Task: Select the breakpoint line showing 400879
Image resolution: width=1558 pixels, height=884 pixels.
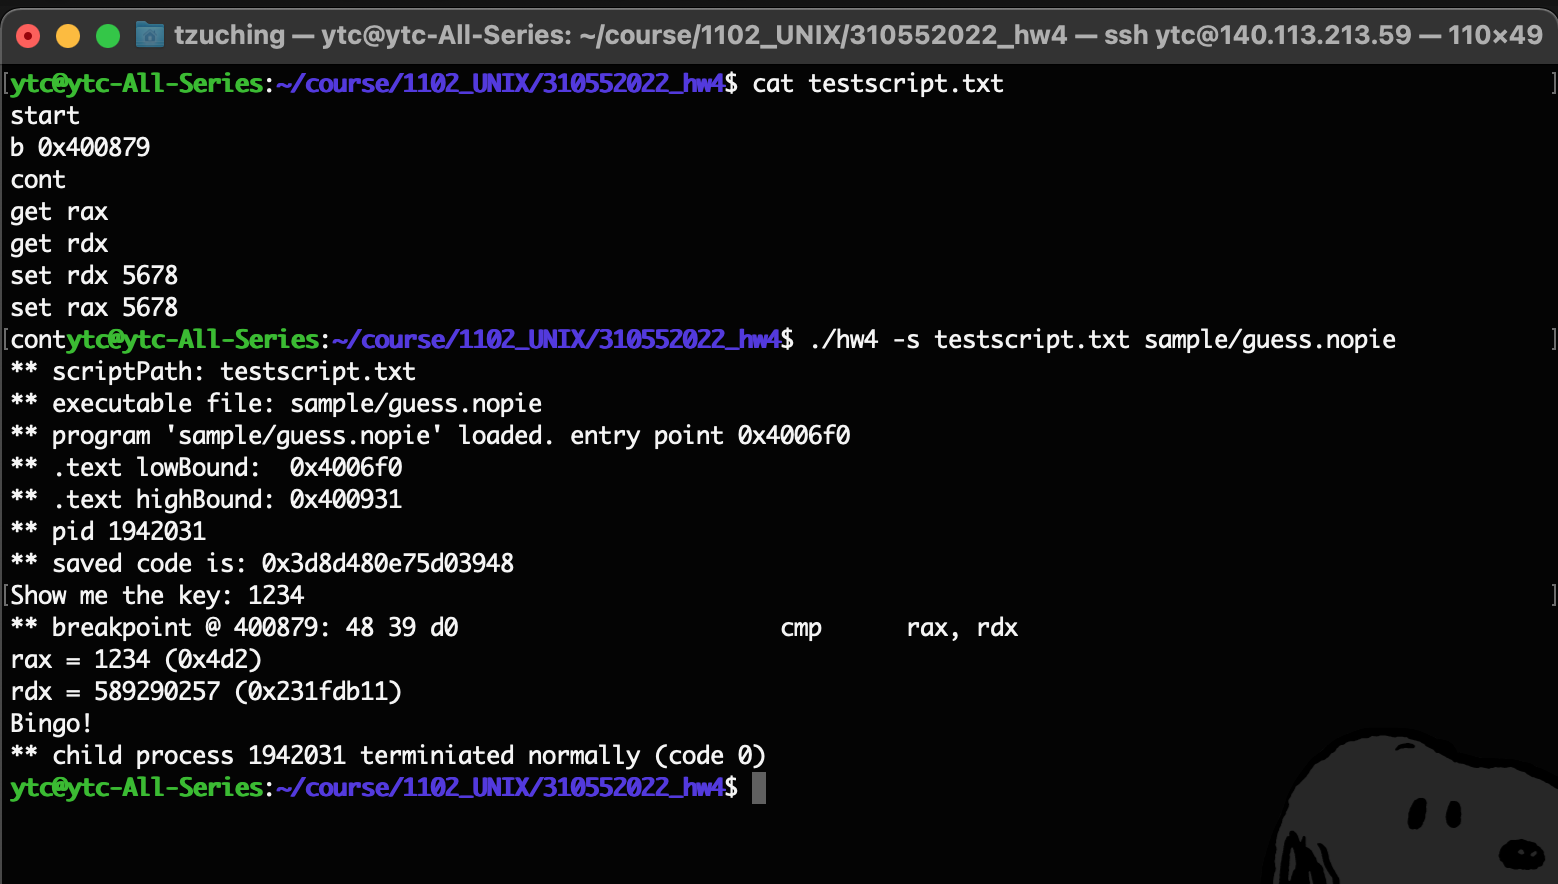Action: (235, 627)
